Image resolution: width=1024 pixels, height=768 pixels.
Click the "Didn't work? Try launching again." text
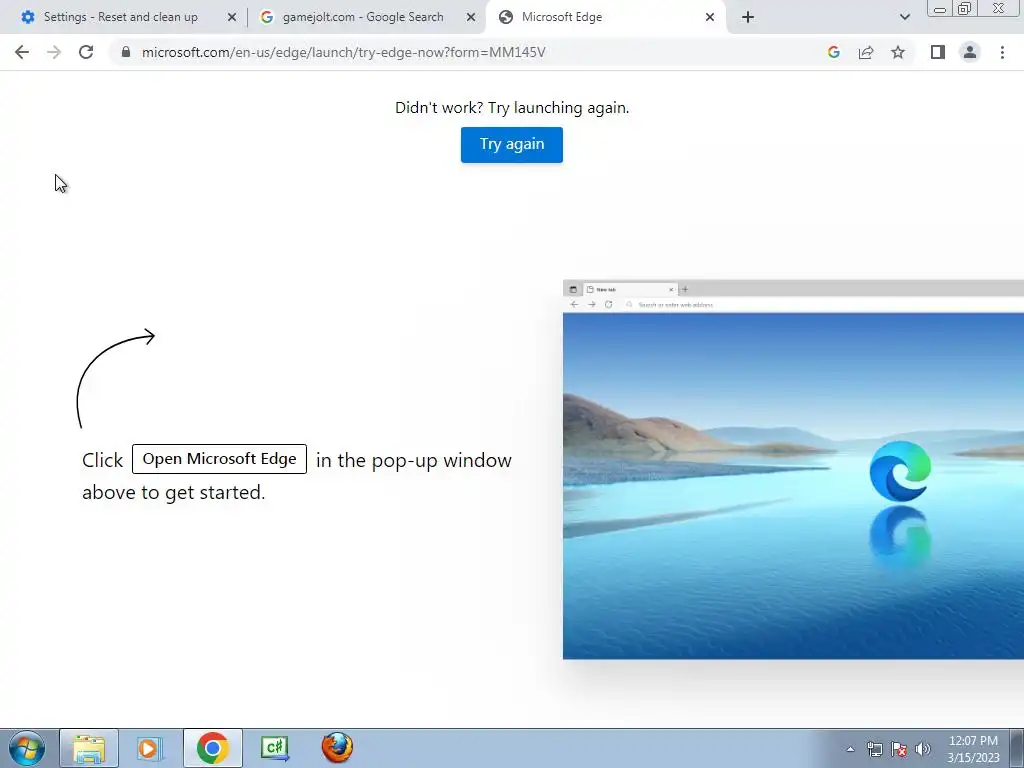(512, 107)
